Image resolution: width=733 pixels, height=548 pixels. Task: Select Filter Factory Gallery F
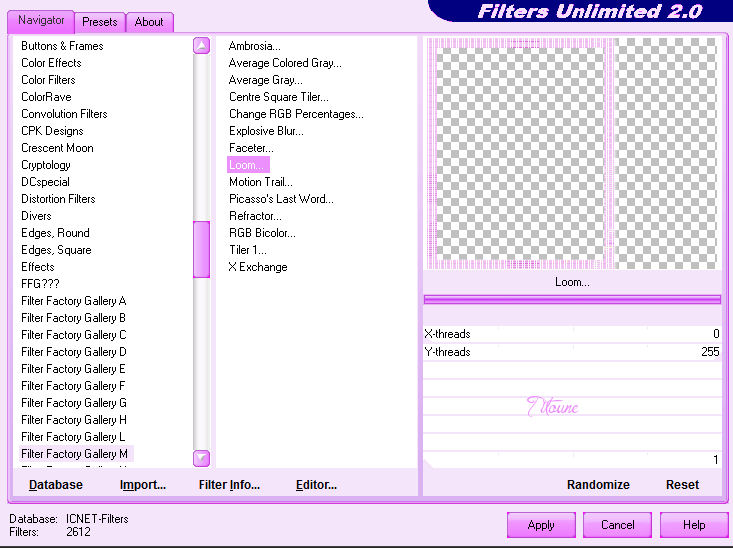73,386
